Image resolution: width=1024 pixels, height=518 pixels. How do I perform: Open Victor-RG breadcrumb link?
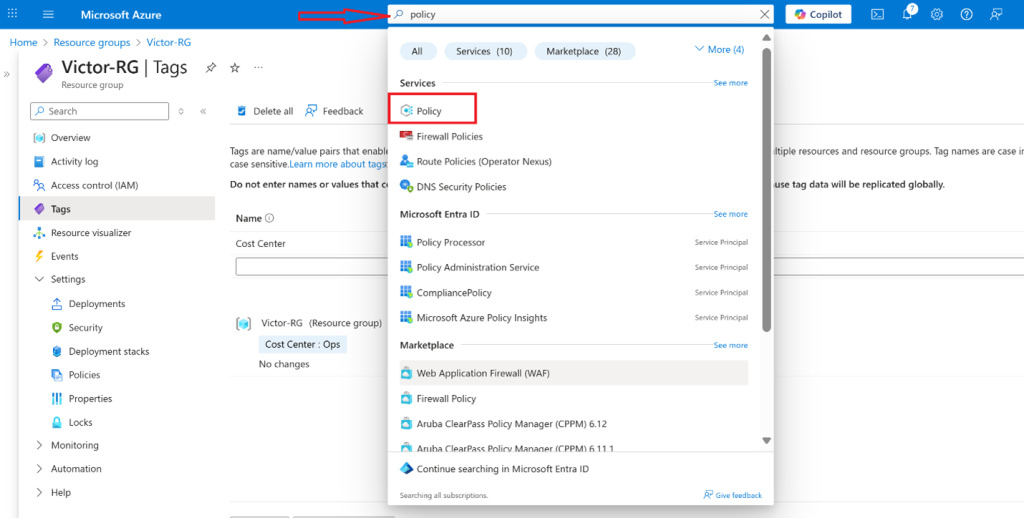168,42
